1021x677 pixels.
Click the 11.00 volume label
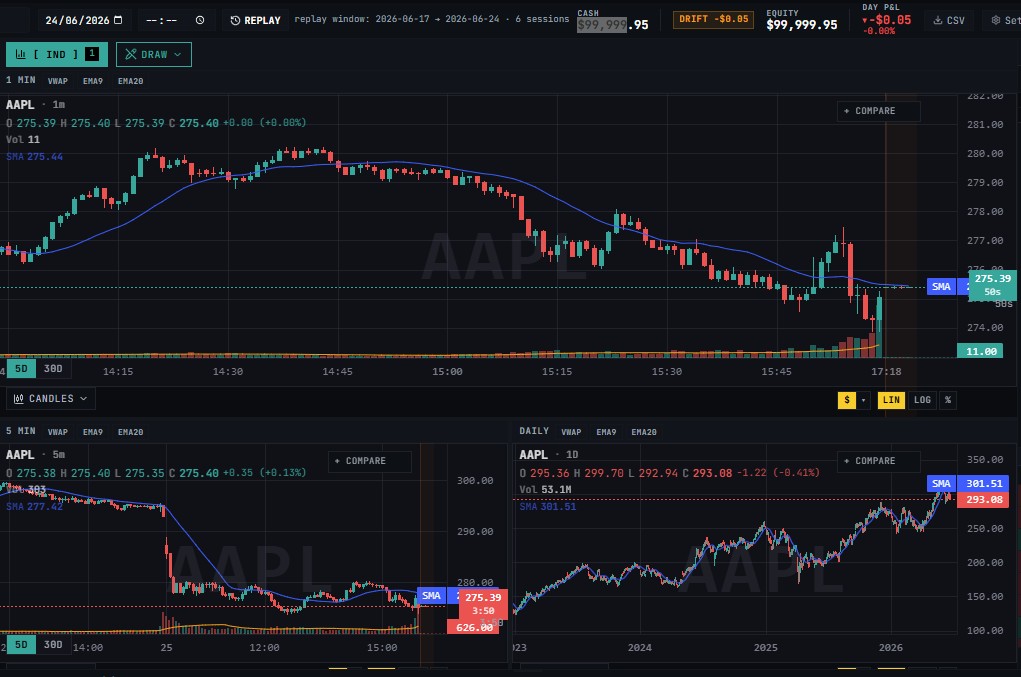[980, 352]
